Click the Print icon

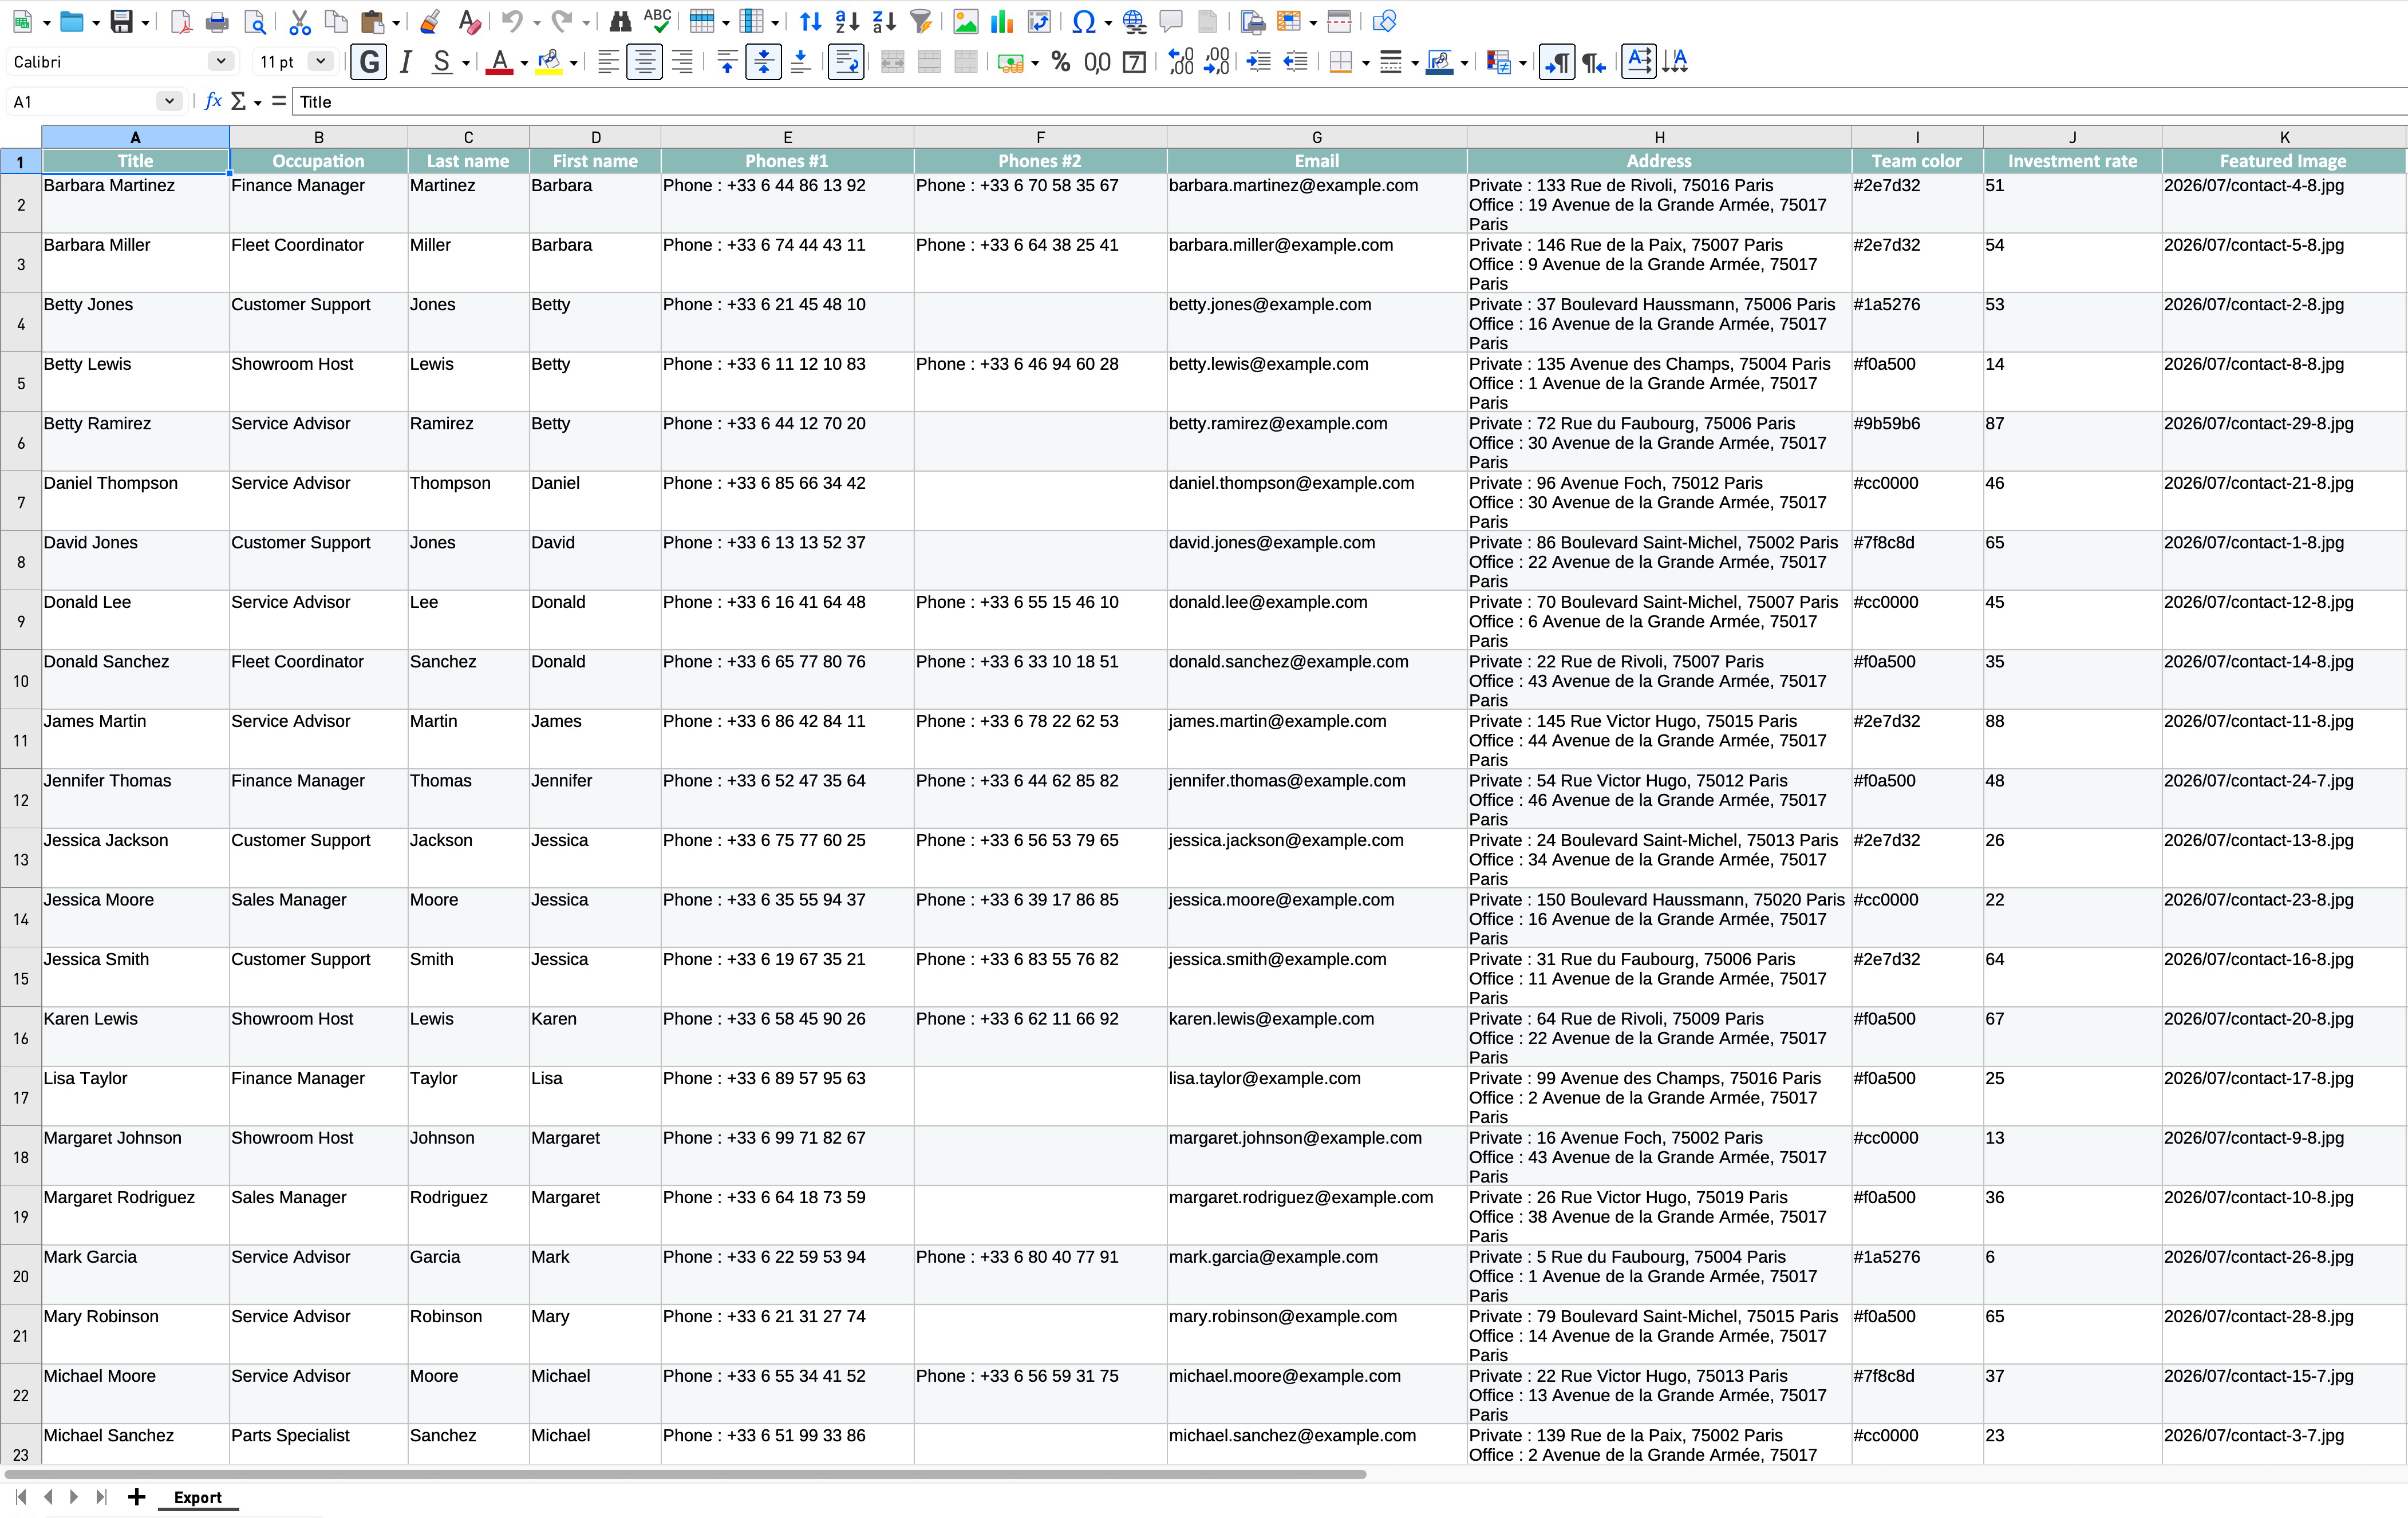point(217,21)
